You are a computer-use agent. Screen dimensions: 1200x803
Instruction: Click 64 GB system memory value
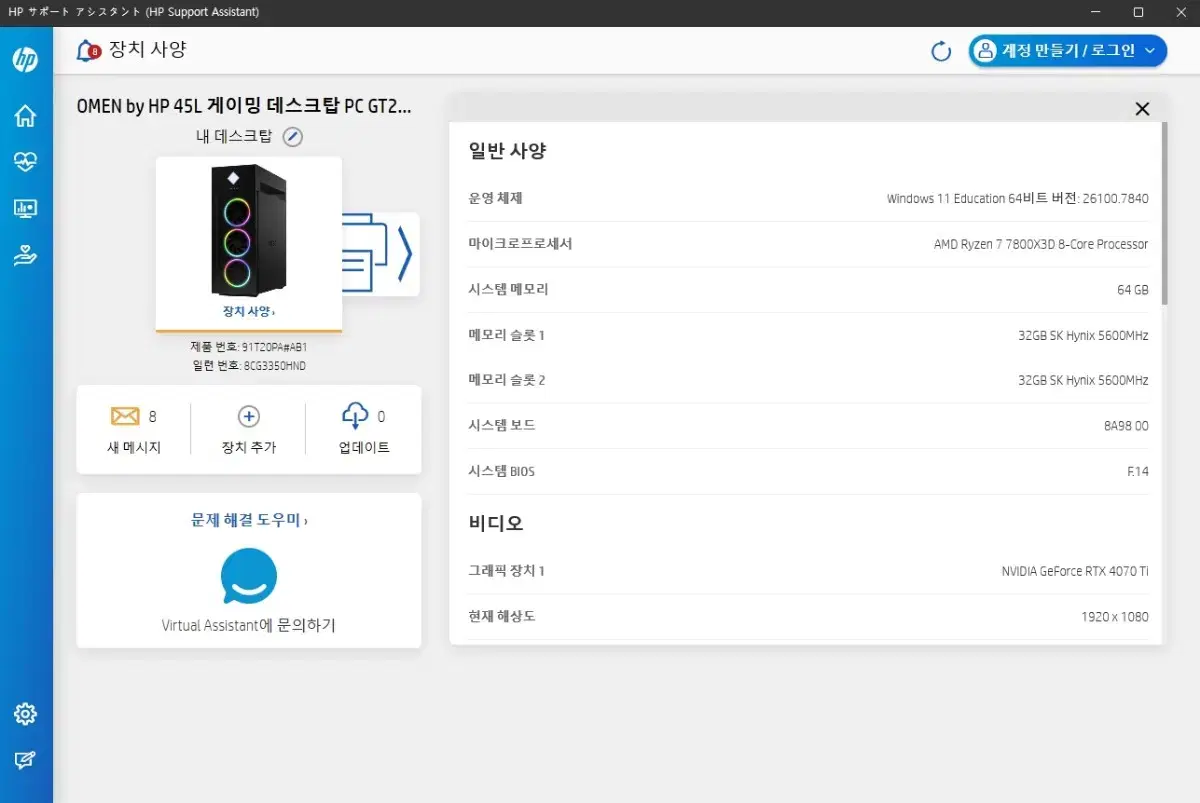click(1132, 290)
